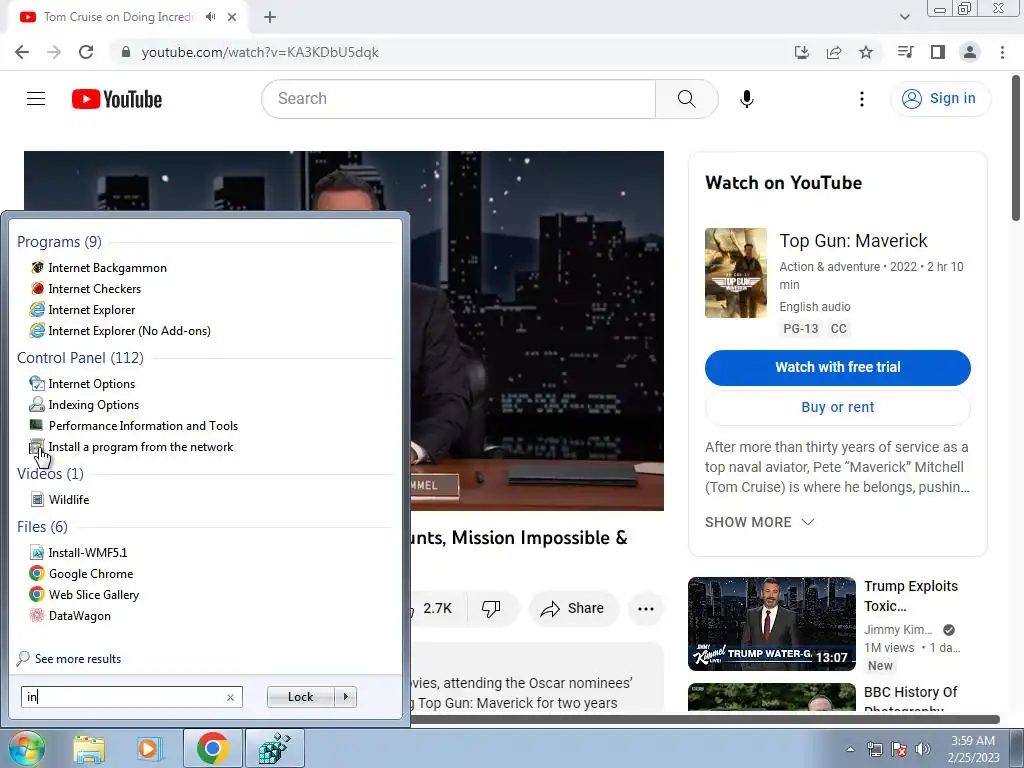
Task: Click the share this page icon
Action: click(x=834, y=52)
